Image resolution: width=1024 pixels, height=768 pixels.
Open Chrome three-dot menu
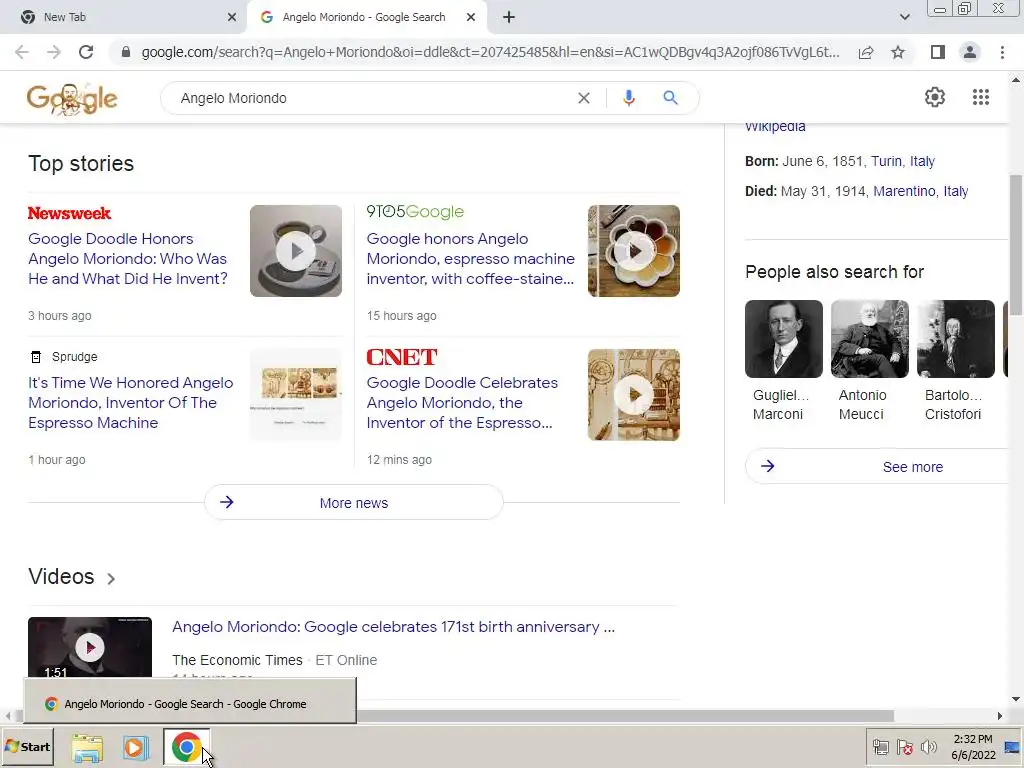pyautogui.click(x=1002, y=52)
